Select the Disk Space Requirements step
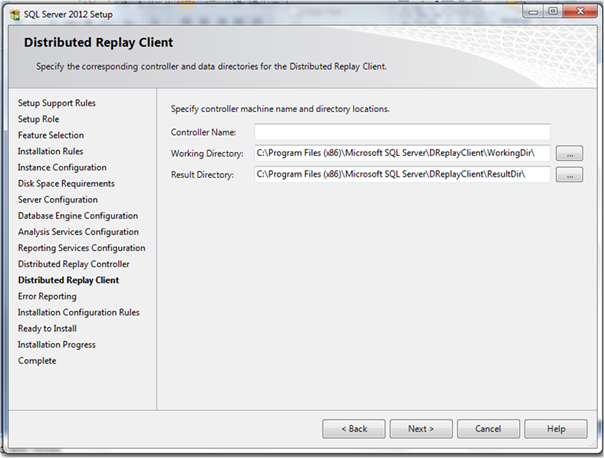Viewport: 604px width, 458px height. pos(66,184)
